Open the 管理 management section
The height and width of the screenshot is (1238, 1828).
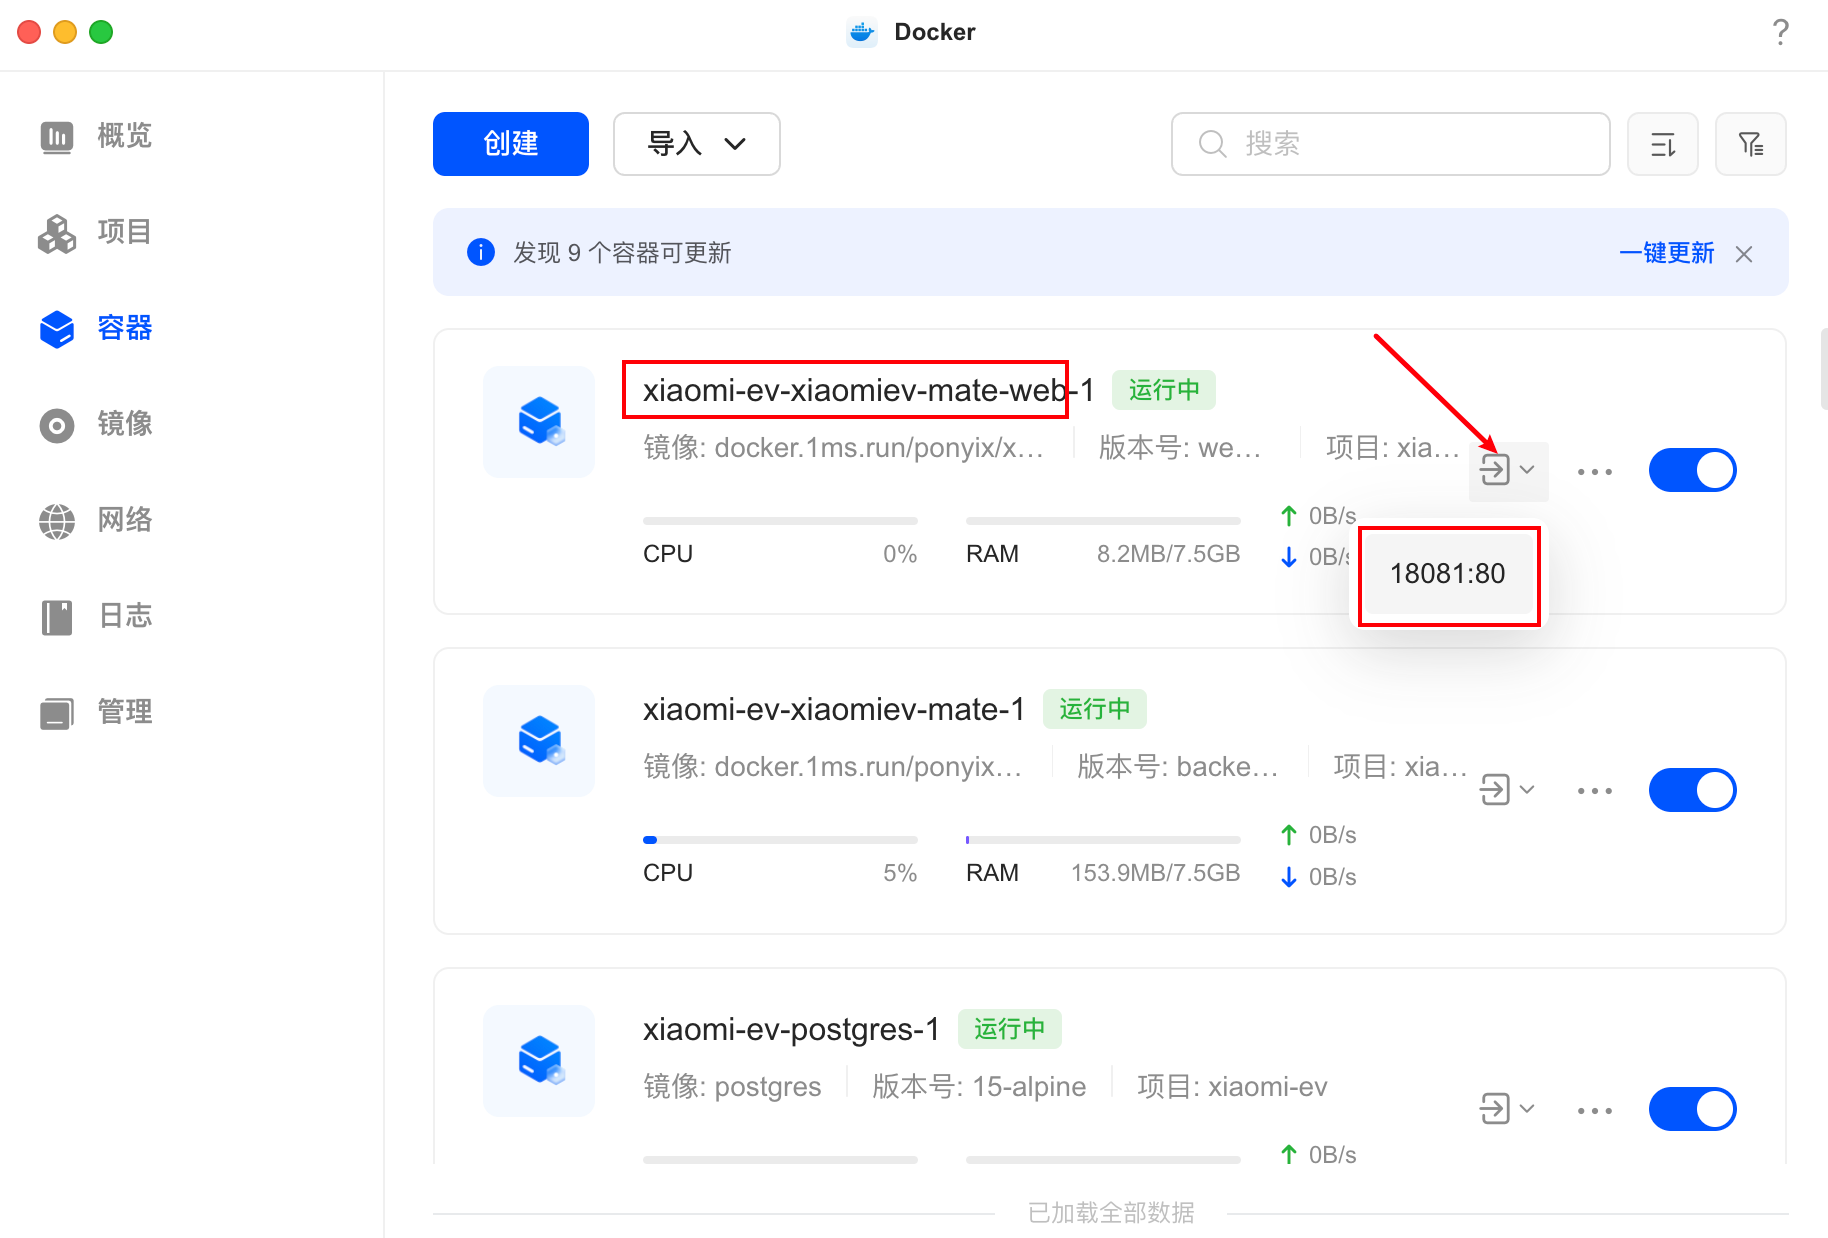pyautogui.click(x=96, y=712)
